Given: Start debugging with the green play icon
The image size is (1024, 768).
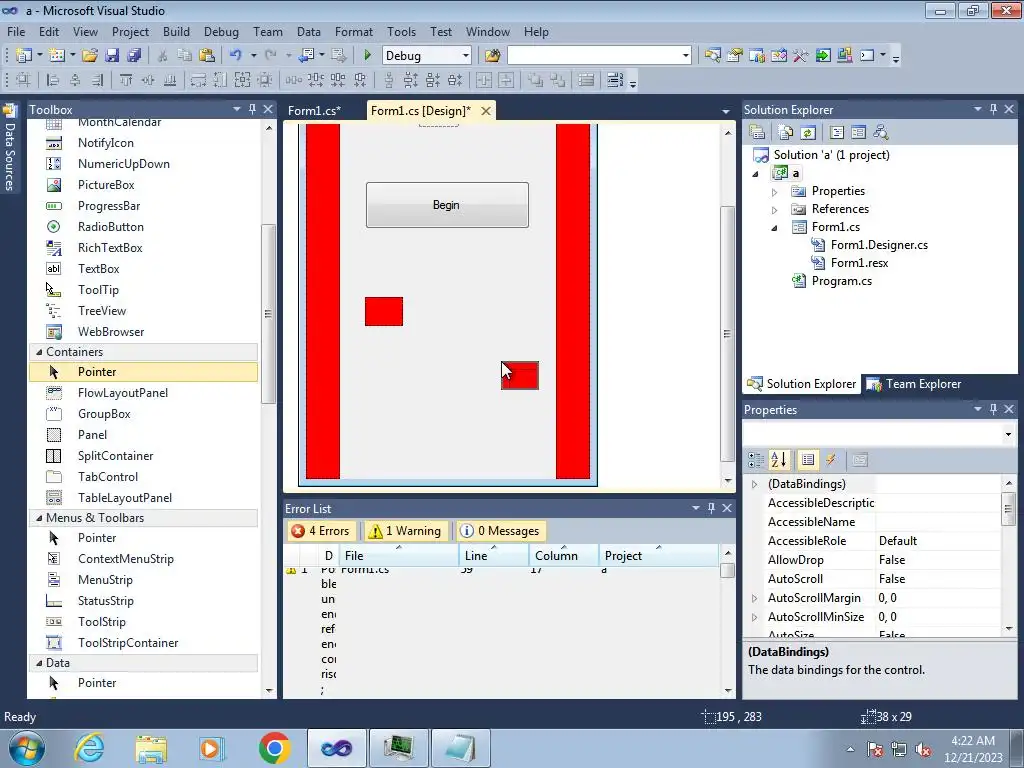Looking at the screenshot, I should click(367, 56).
